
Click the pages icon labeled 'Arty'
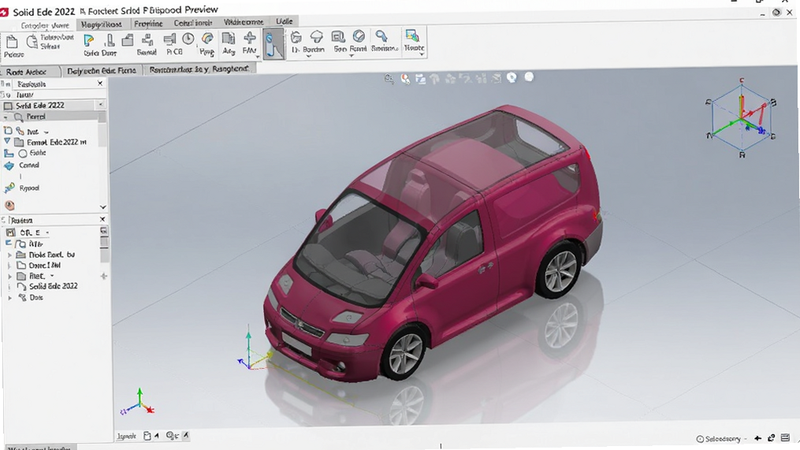click(229, 38)
